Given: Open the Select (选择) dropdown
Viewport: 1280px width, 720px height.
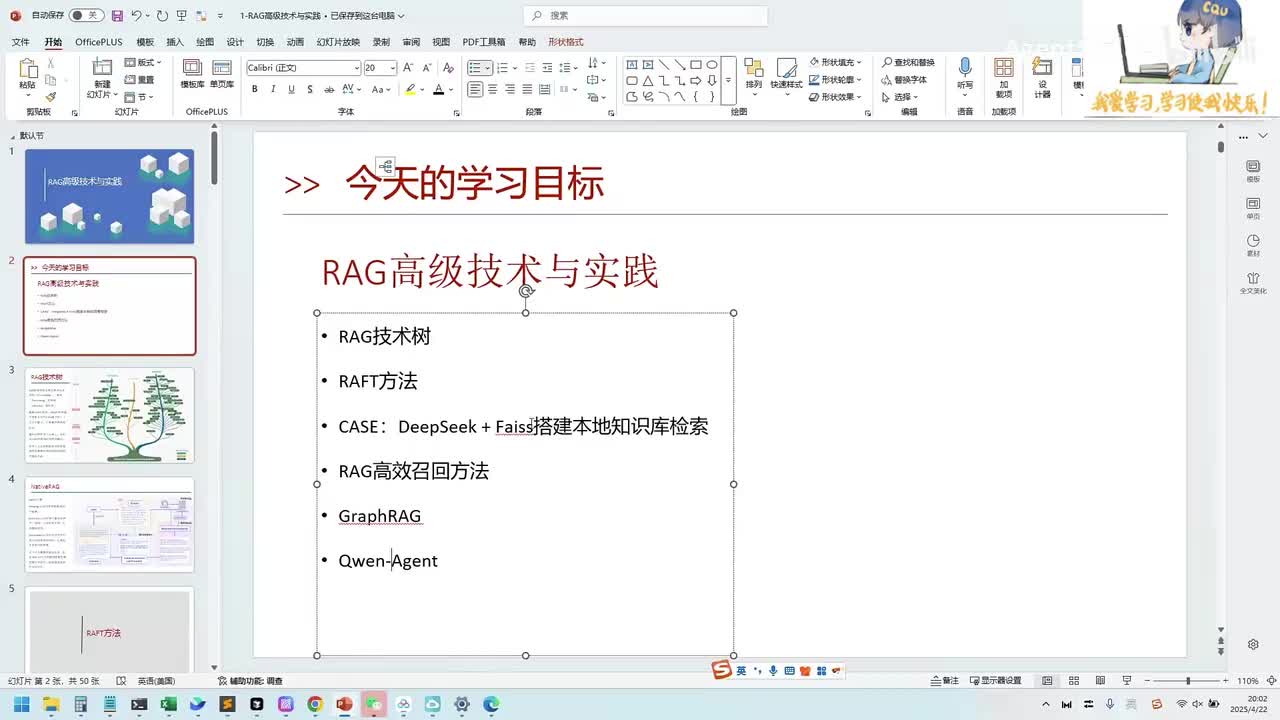Looking at the screenshot, I should [x=900, y=97].
